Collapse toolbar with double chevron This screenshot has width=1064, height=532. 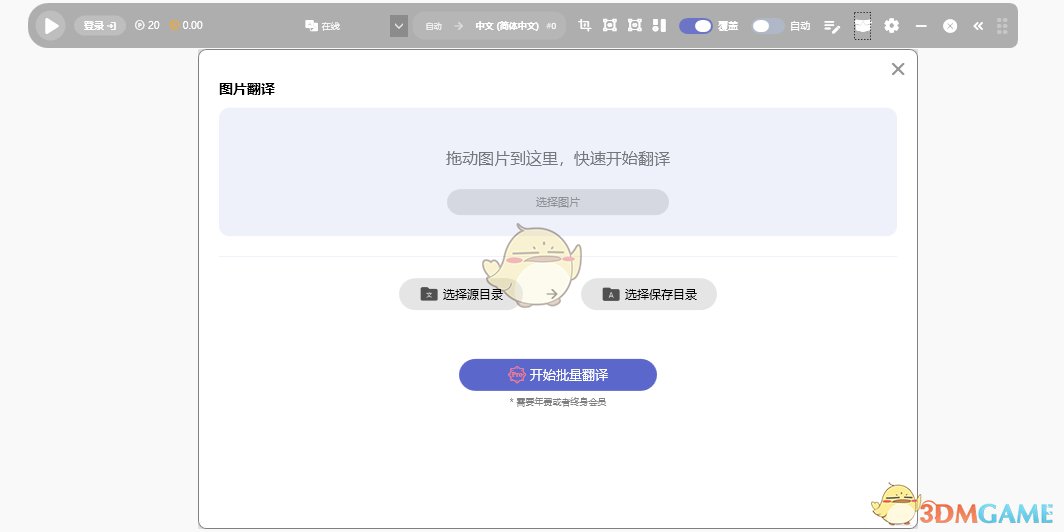[x=978, y=26]
